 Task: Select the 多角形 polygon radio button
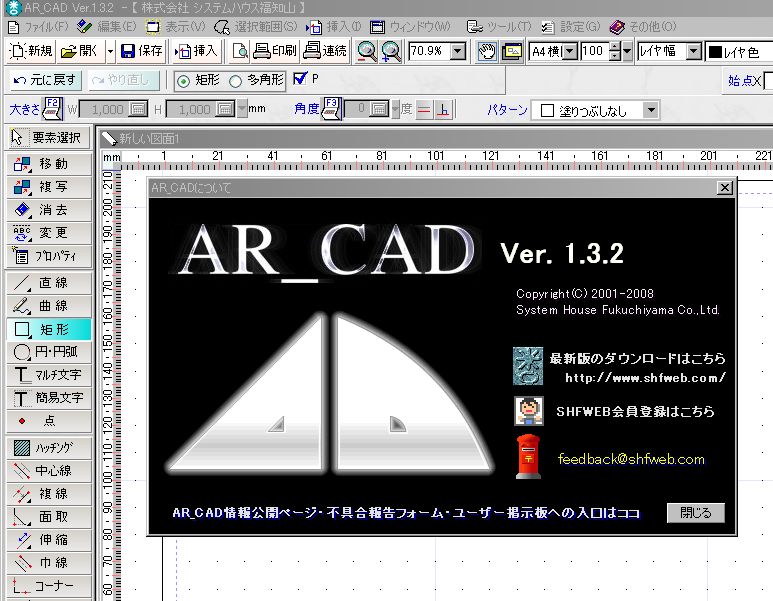tap(236, 81)
